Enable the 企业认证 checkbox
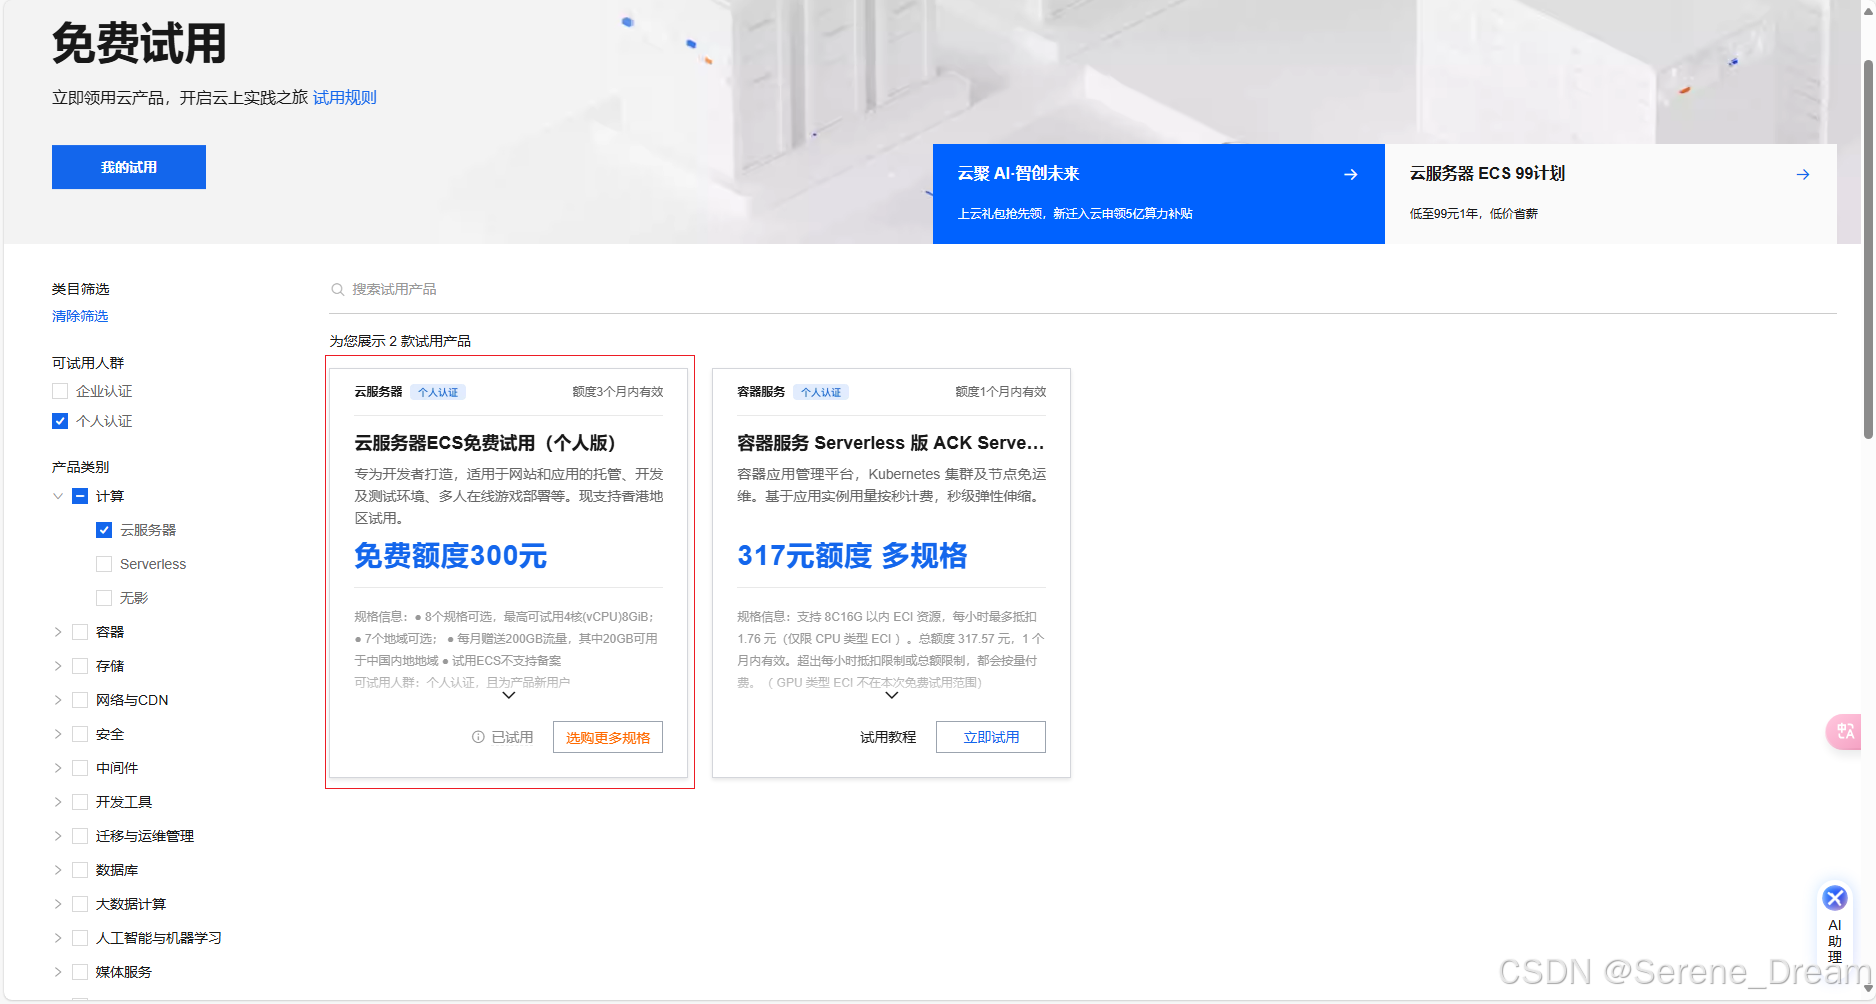 point(60,391)
